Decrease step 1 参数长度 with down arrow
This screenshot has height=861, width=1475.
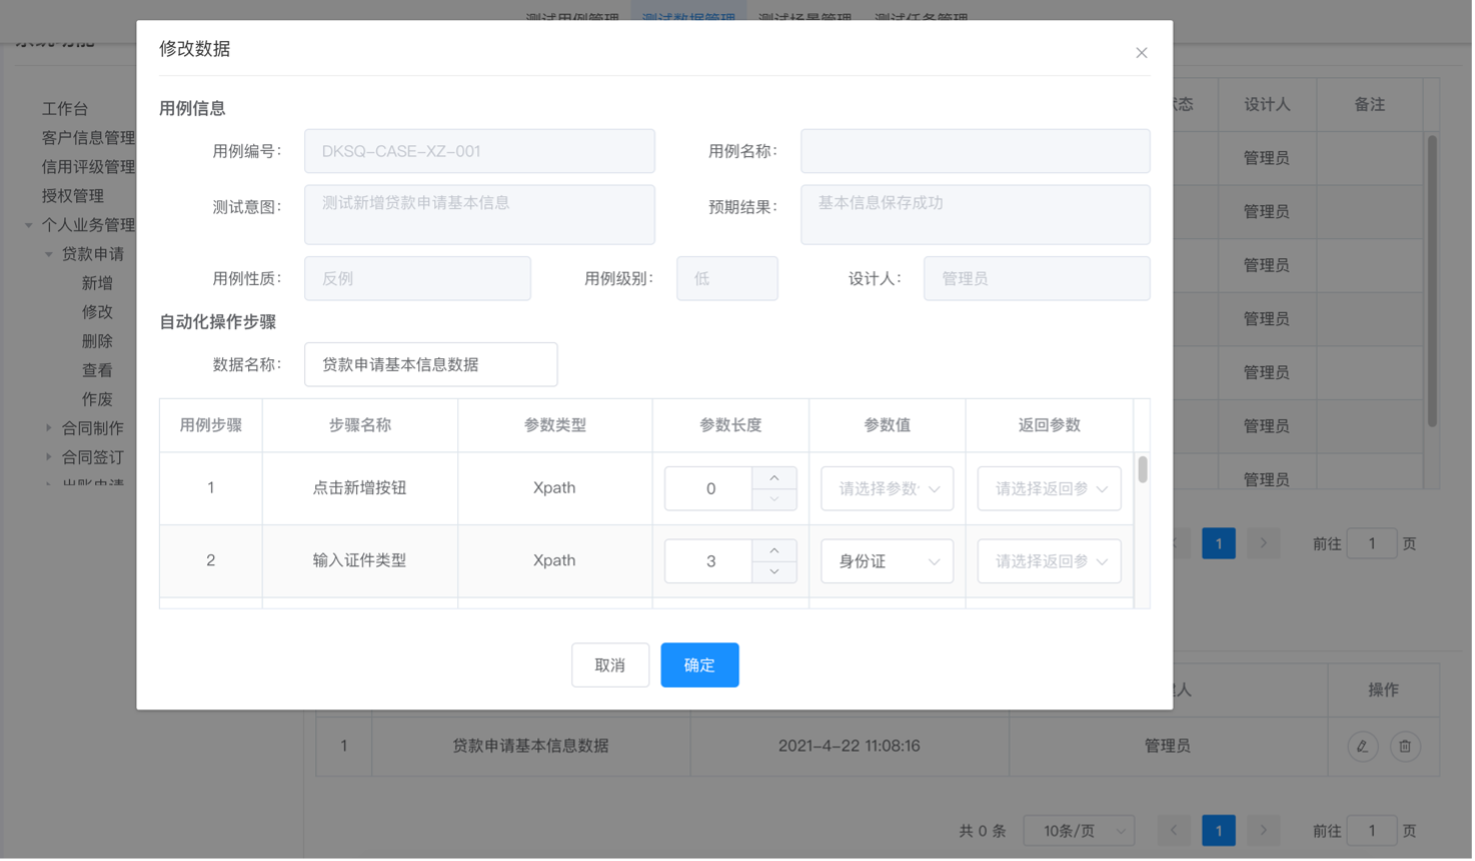774,499
